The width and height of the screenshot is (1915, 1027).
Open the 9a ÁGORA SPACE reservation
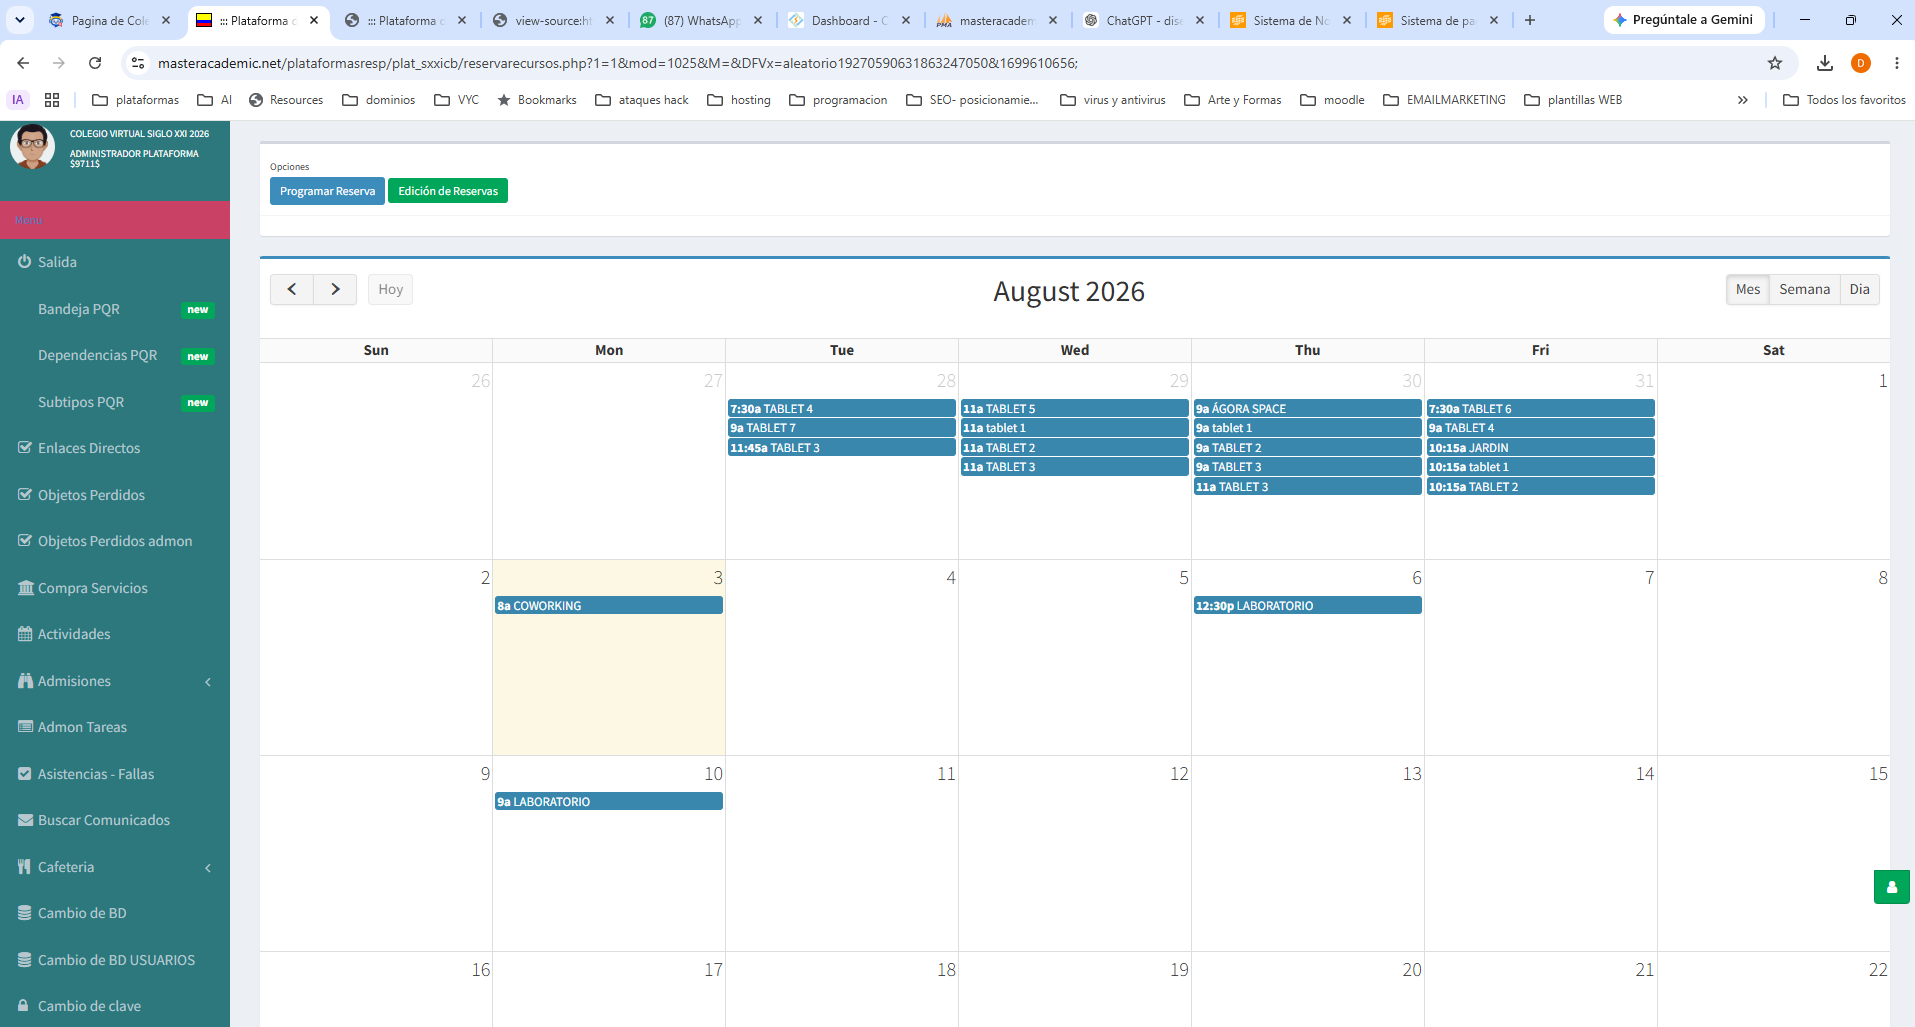pos(1308,408)
